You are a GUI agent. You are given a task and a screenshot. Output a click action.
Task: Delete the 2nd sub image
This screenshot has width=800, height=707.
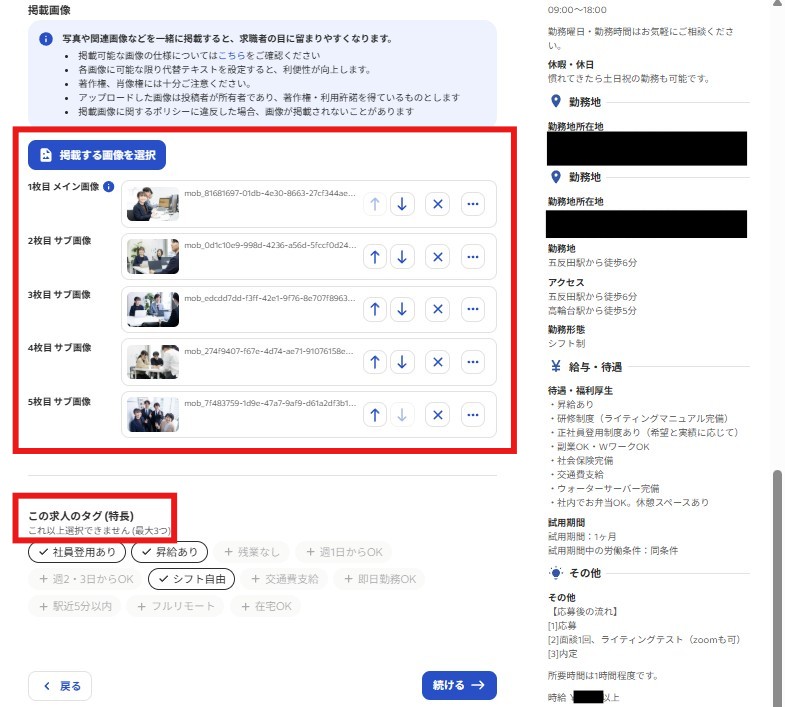(437, 257)
